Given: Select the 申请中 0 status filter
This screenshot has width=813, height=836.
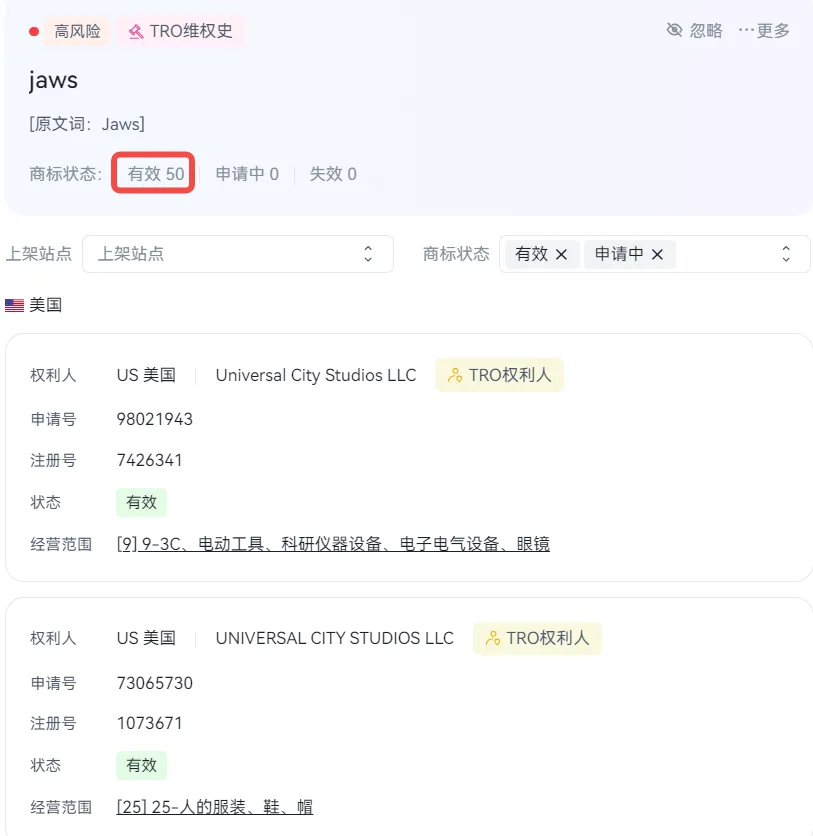Looking at the screenshot, I should pyautogui.click(x=247, y=174).
